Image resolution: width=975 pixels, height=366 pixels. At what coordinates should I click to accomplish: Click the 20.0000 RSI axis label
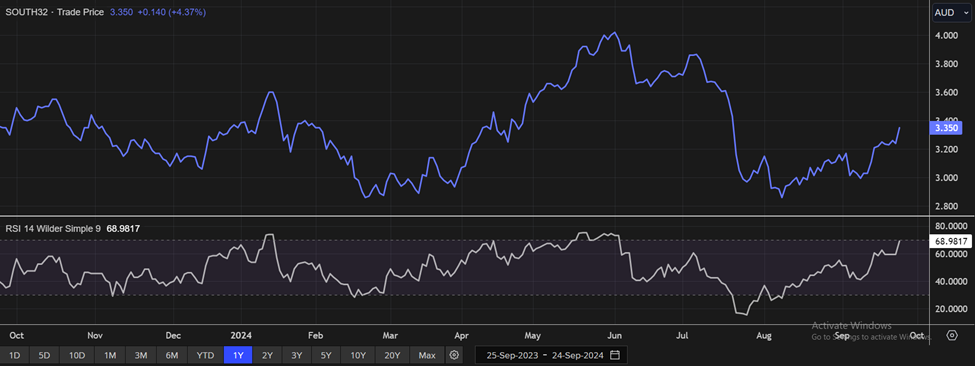(x=951, y=309)
